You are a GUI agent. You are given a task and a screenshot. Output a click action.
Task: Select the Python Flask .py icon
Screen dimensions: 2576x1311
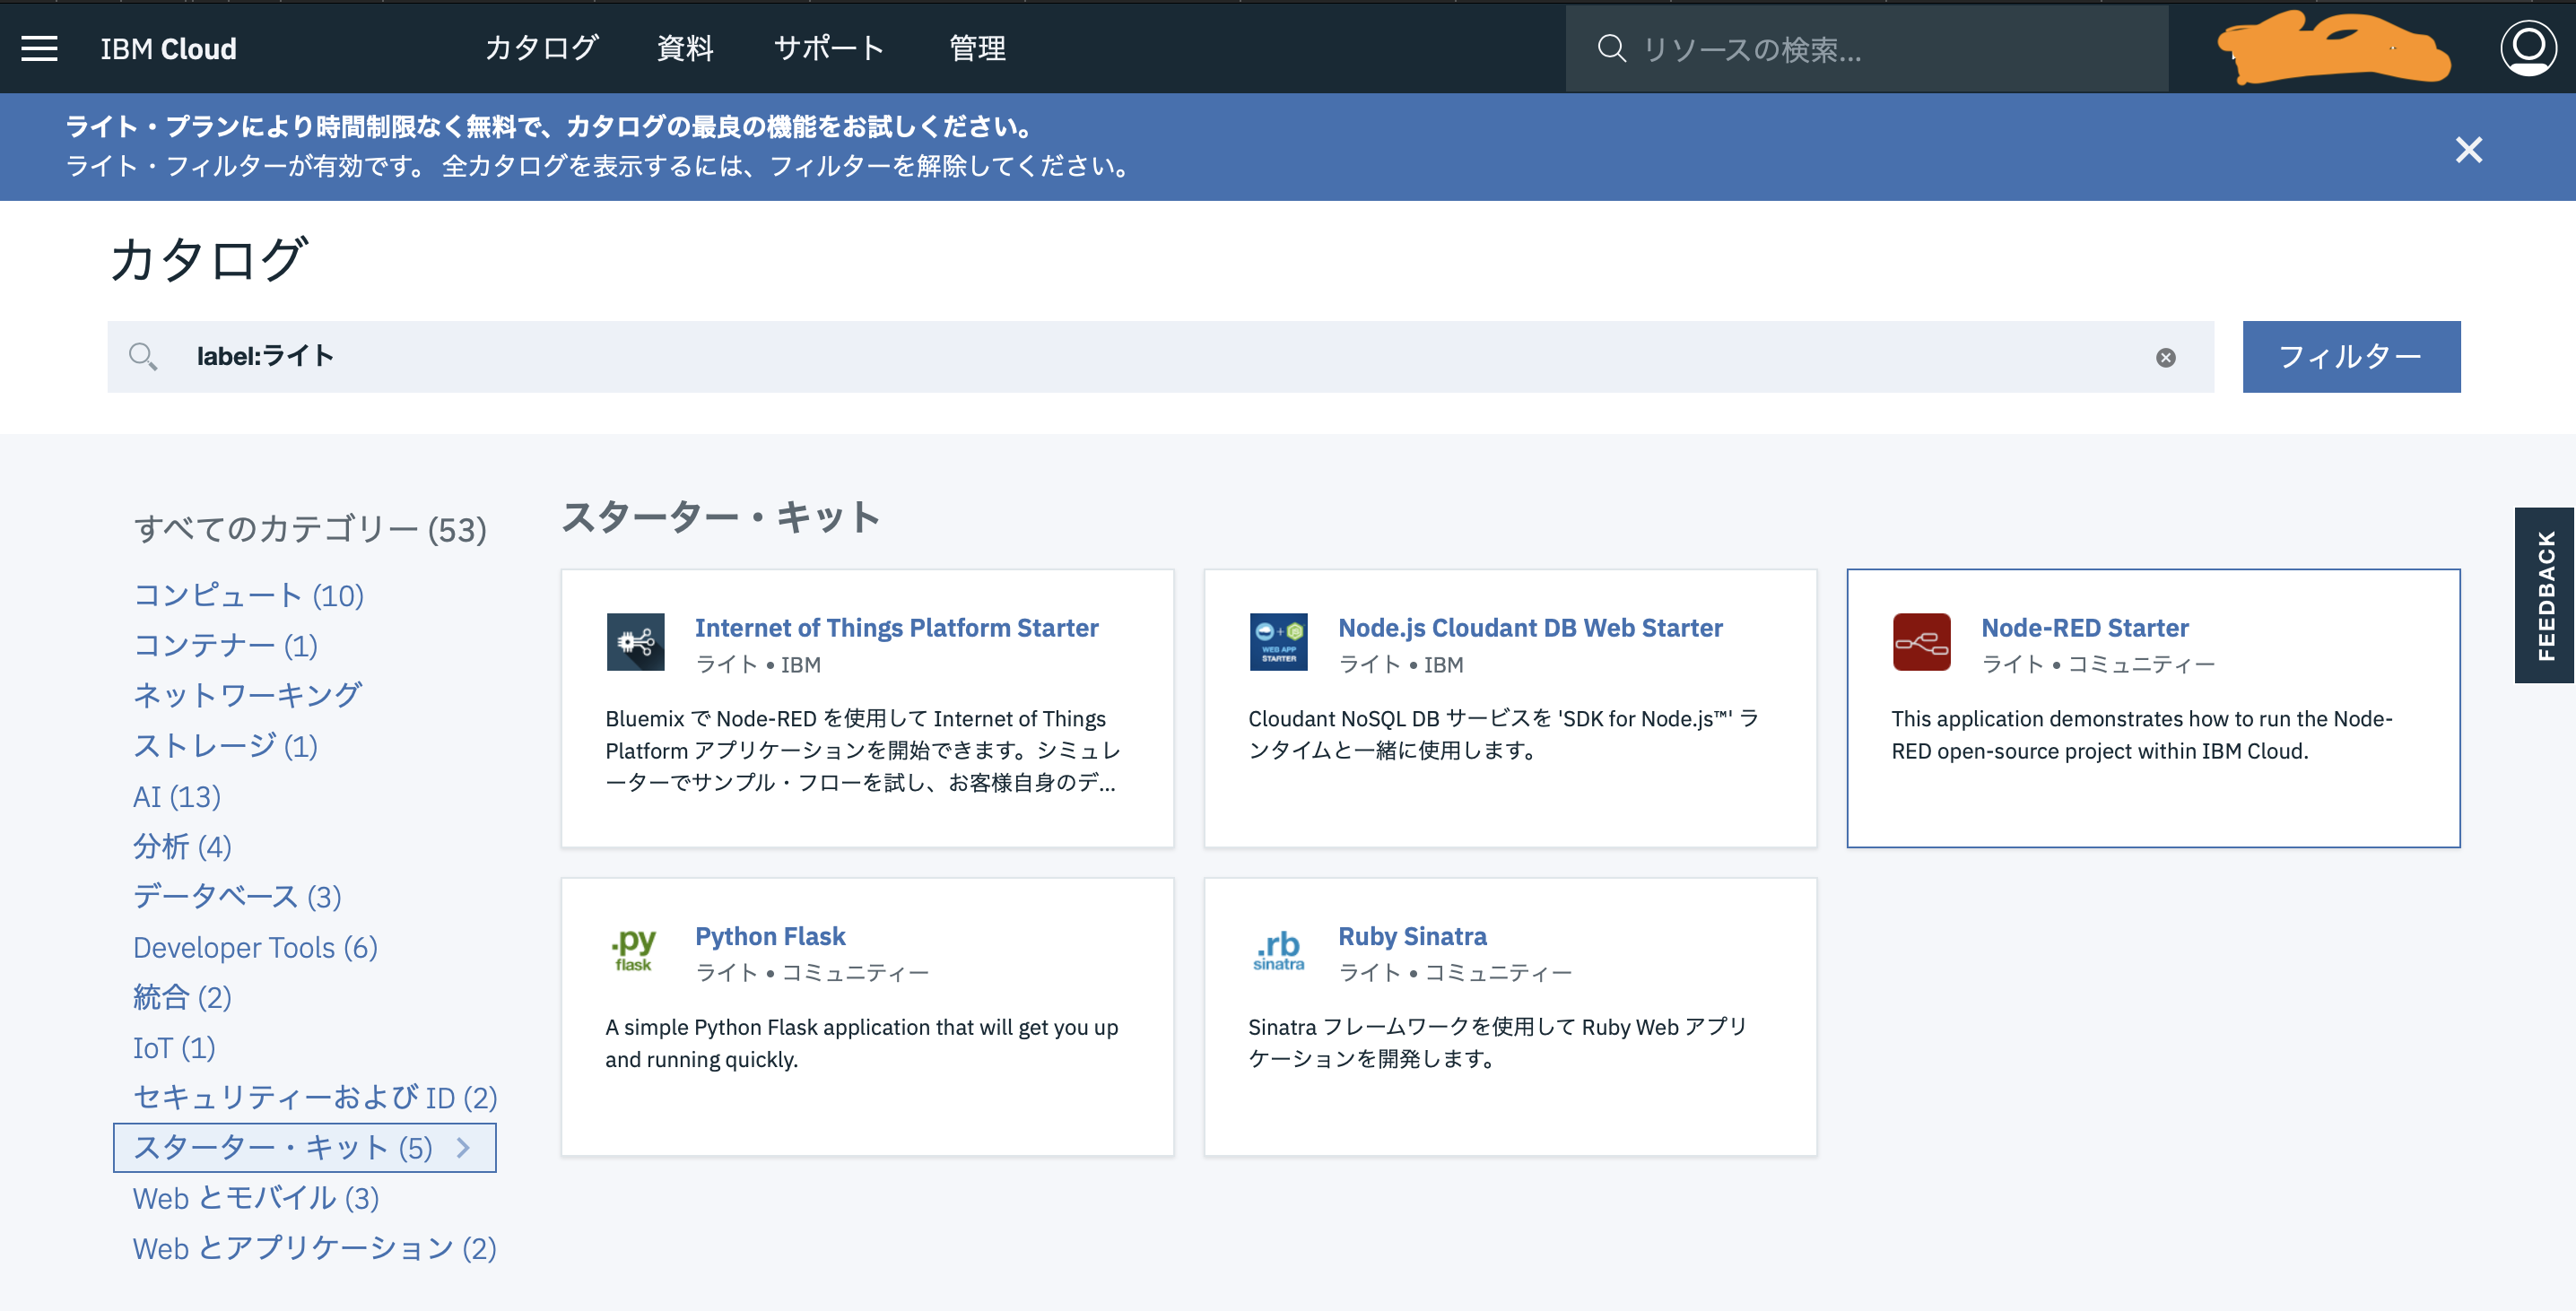pyautogui.click(x=635, y=950)
